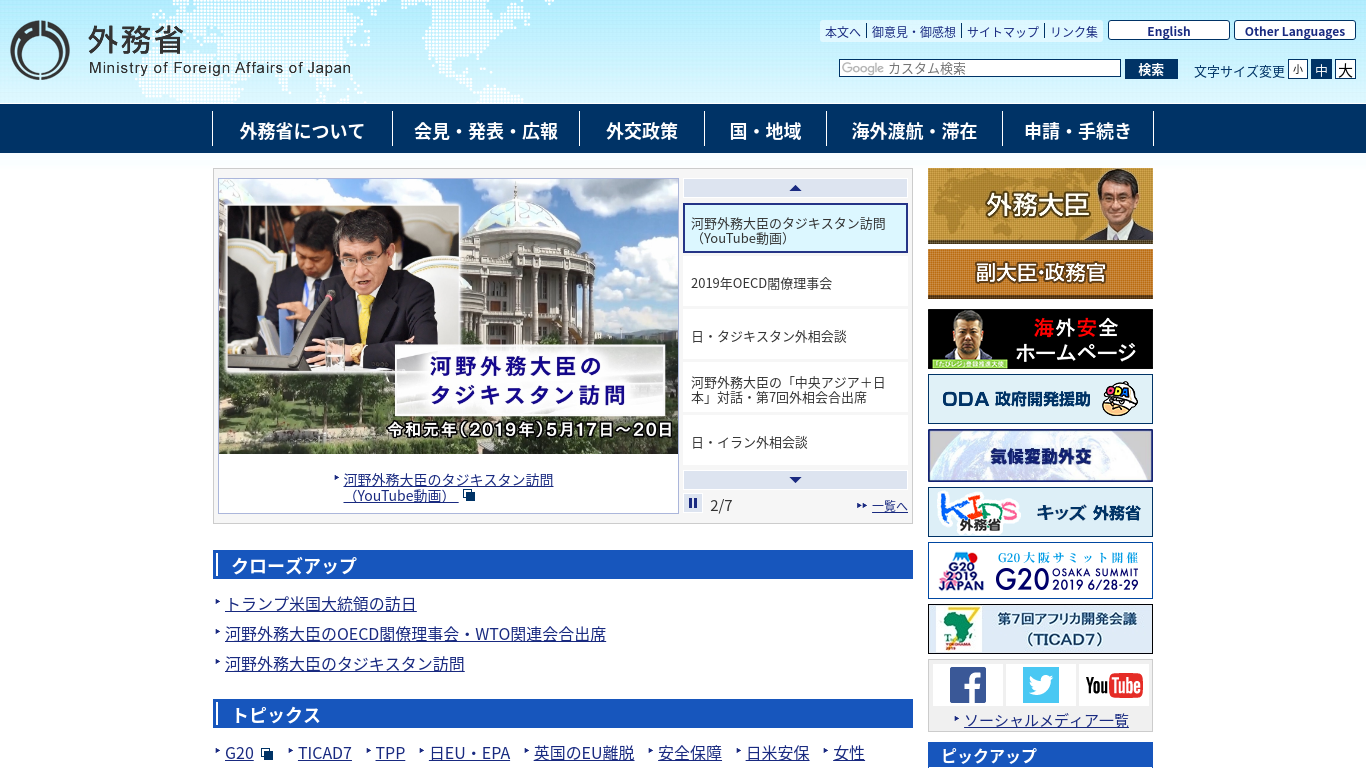Open 安全保障 topic link
The height and width of the screenshot is (768, 1366).
tap(690, 753)
